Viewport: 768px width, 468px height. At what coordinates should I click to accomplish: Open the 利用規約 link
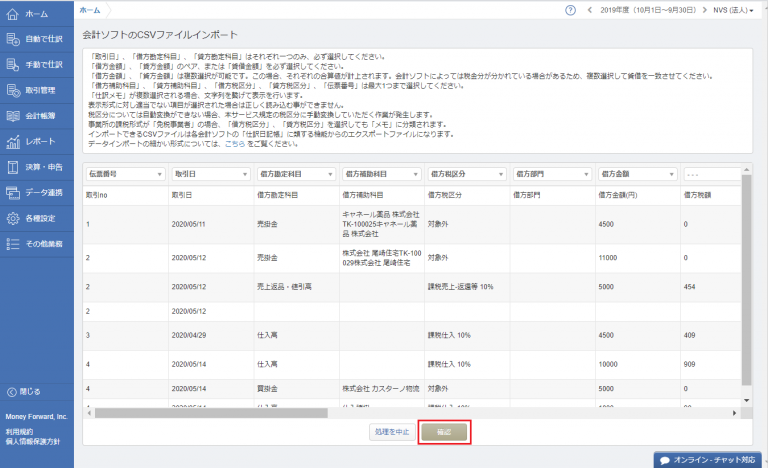[x=19, y=432]
